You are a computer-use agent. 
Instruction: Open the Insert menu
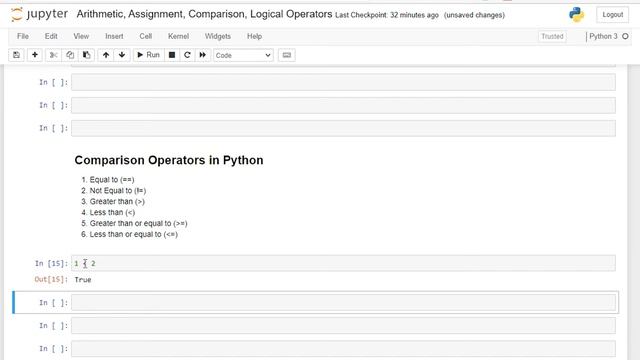tap(114, 36)
